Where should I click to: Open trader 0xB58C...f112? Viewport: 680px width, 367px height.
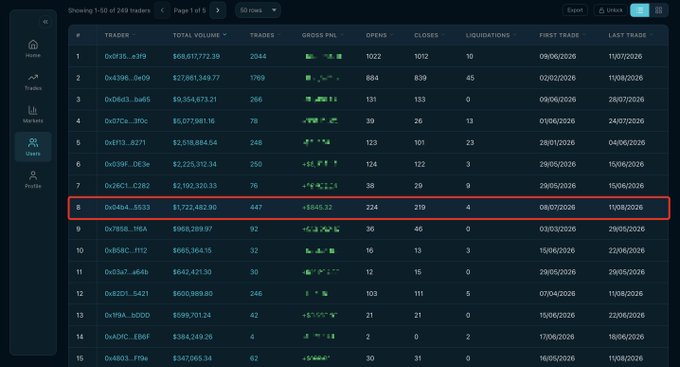click(x=126, y=250)
